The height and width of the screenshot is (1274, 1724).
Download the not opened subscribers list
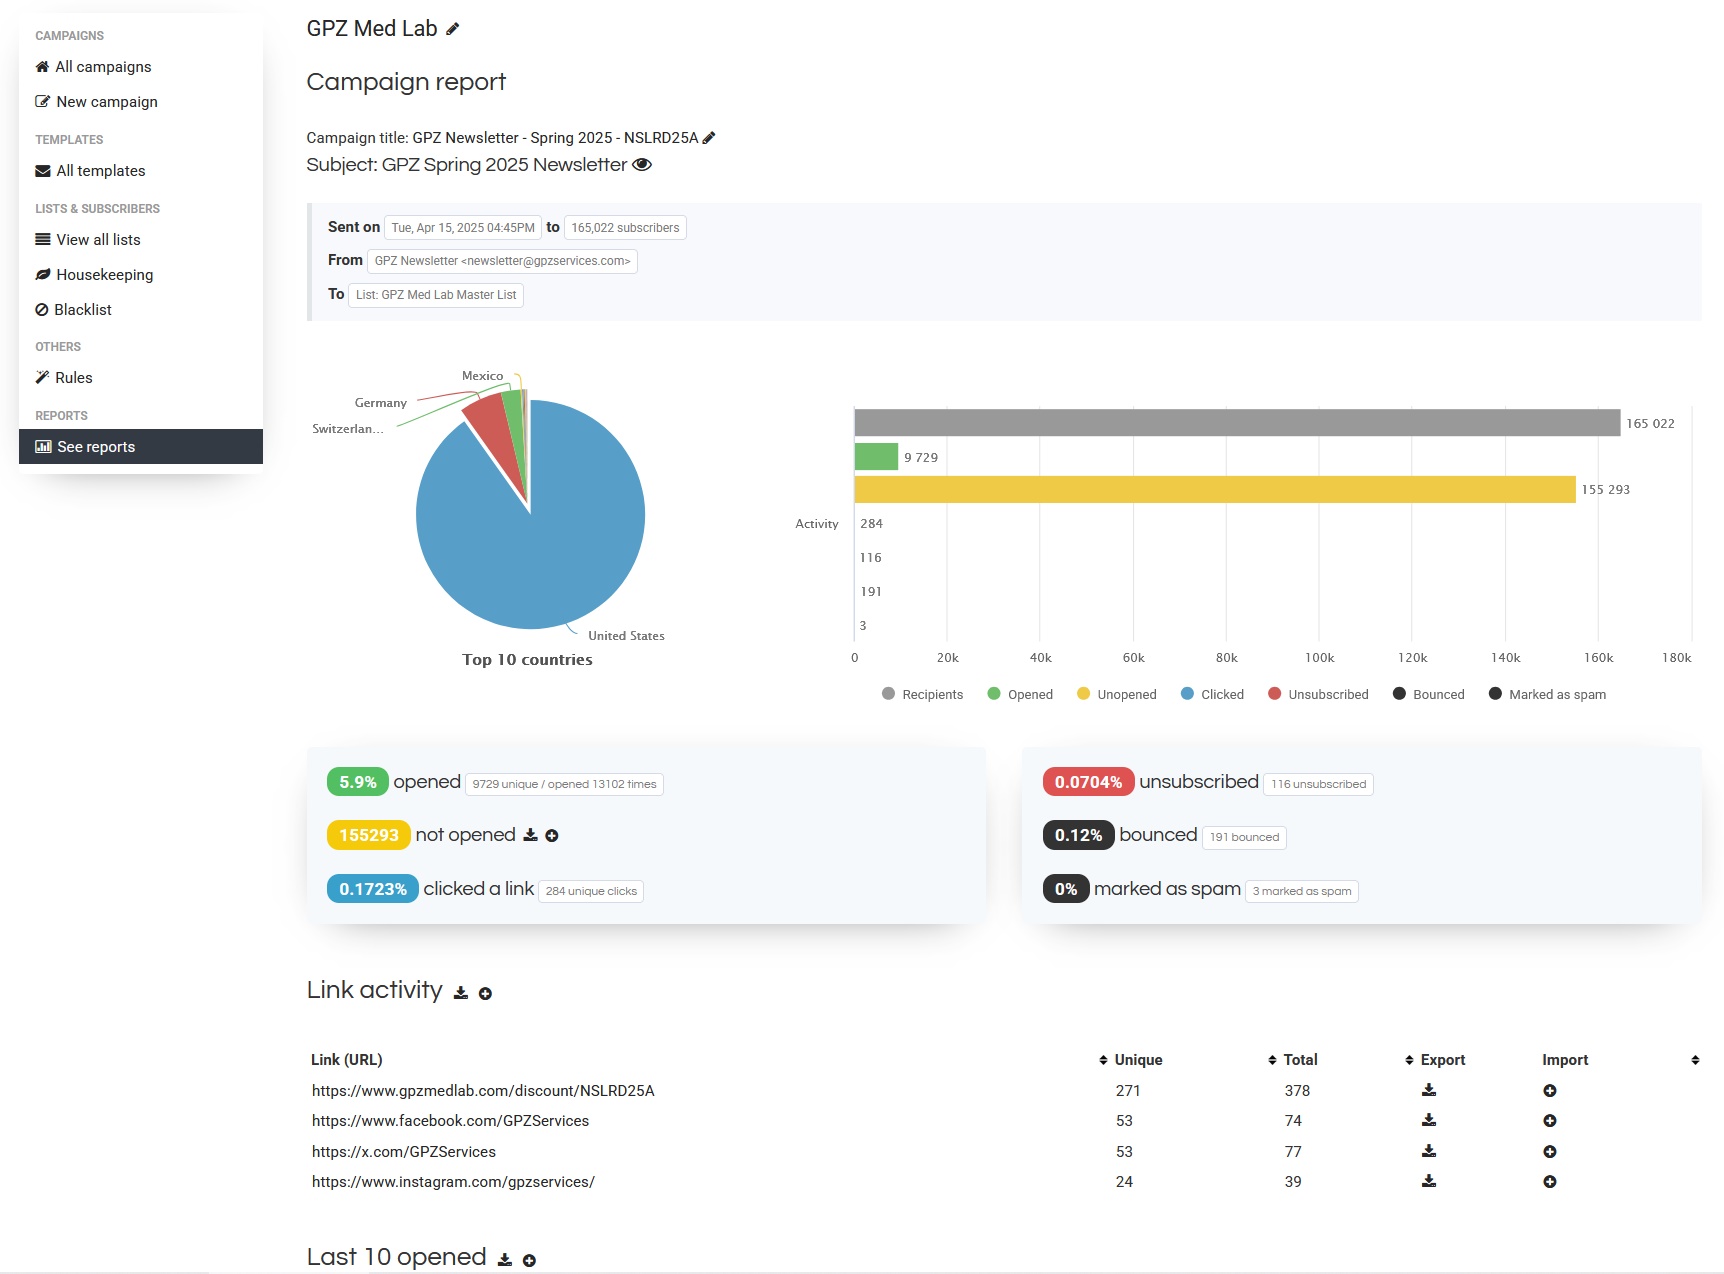[x=531, y=835]
